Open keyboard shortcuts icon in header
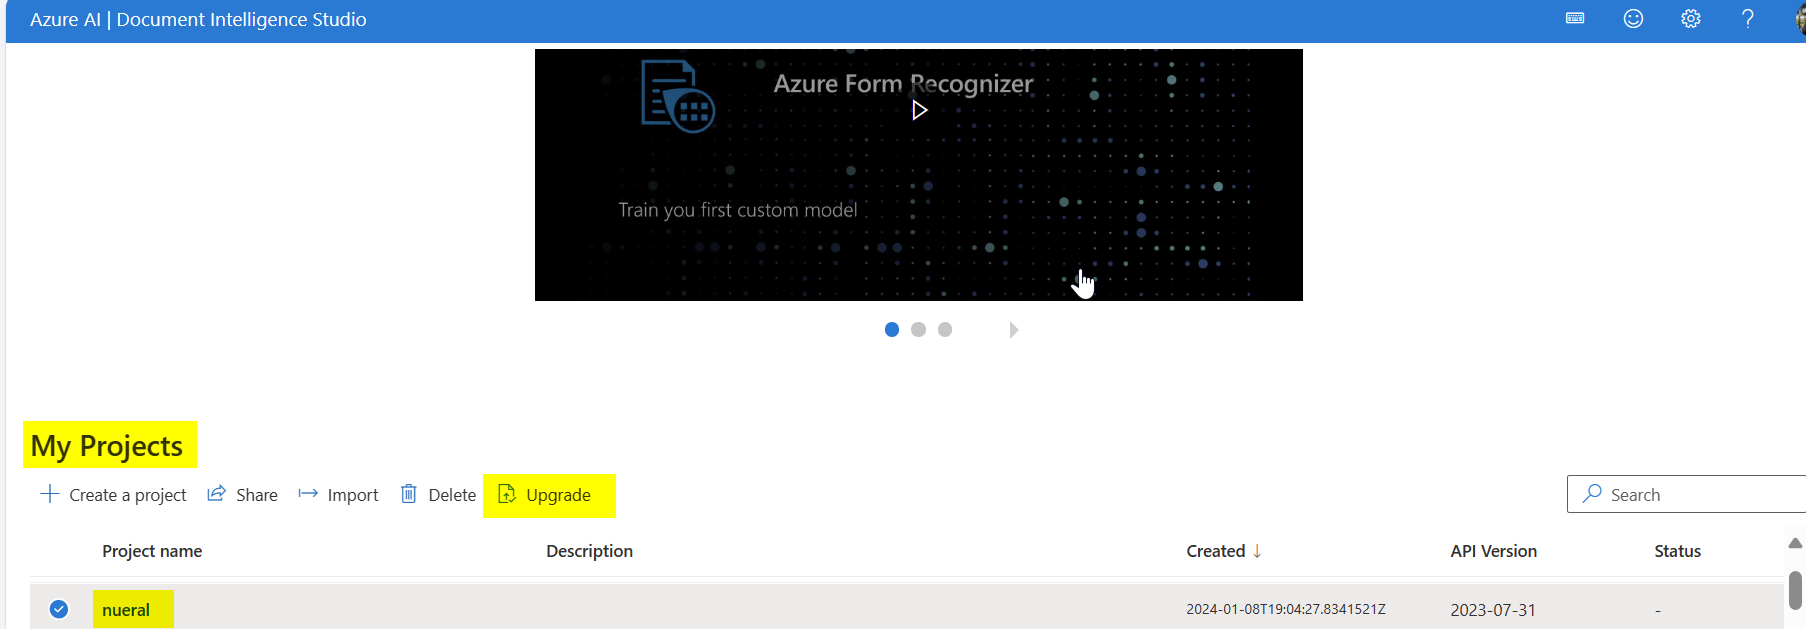1806x629 pixels. pyautogui.click(x=1575, y=19)
